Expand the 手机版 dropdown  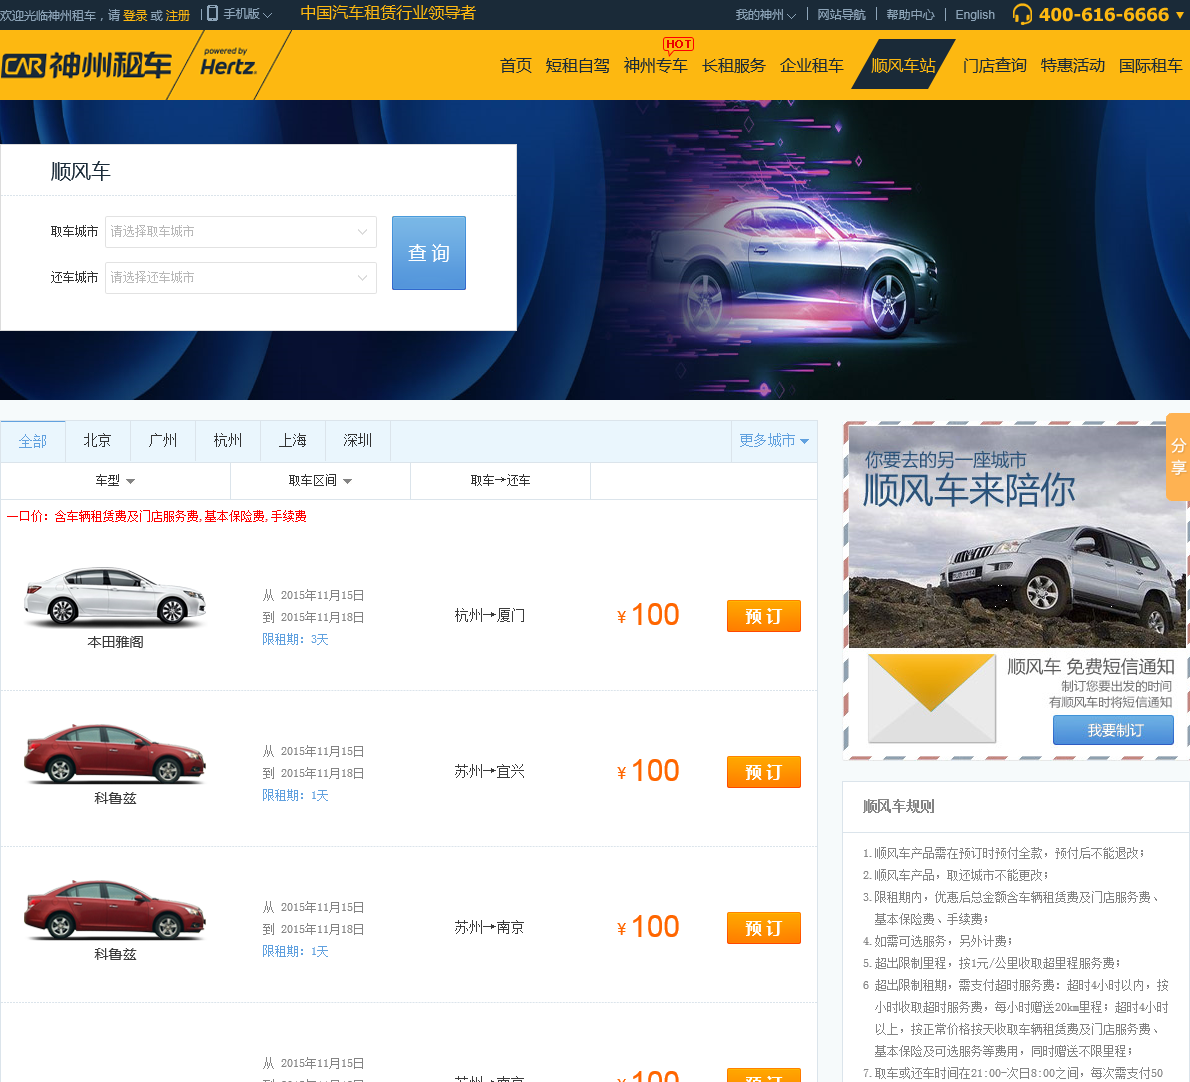(x=247, y=14)
